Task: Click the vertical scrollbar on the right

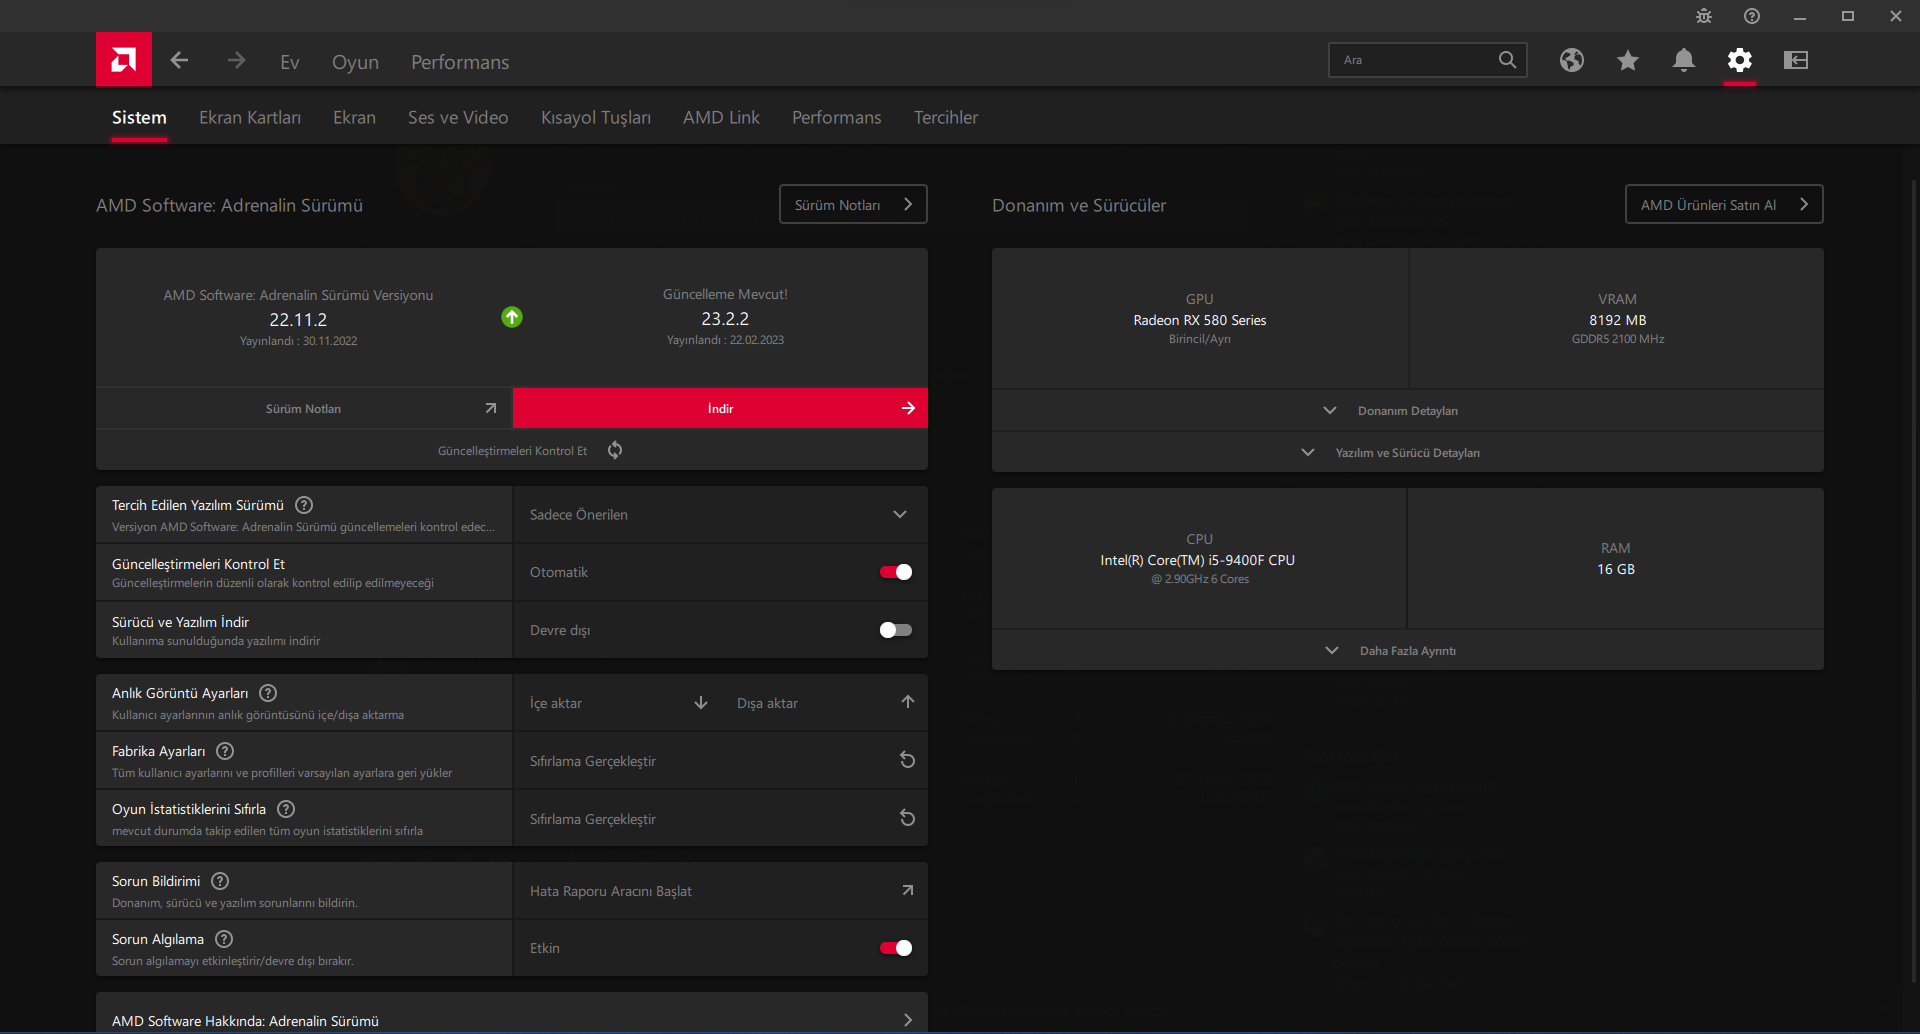Action: (1914, 580)
